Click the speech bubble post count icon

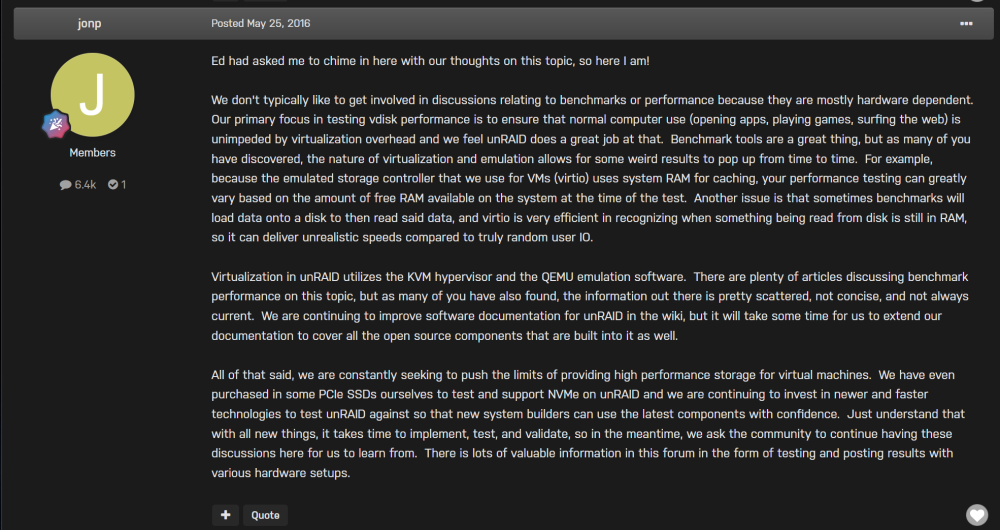tap(66, 185)
